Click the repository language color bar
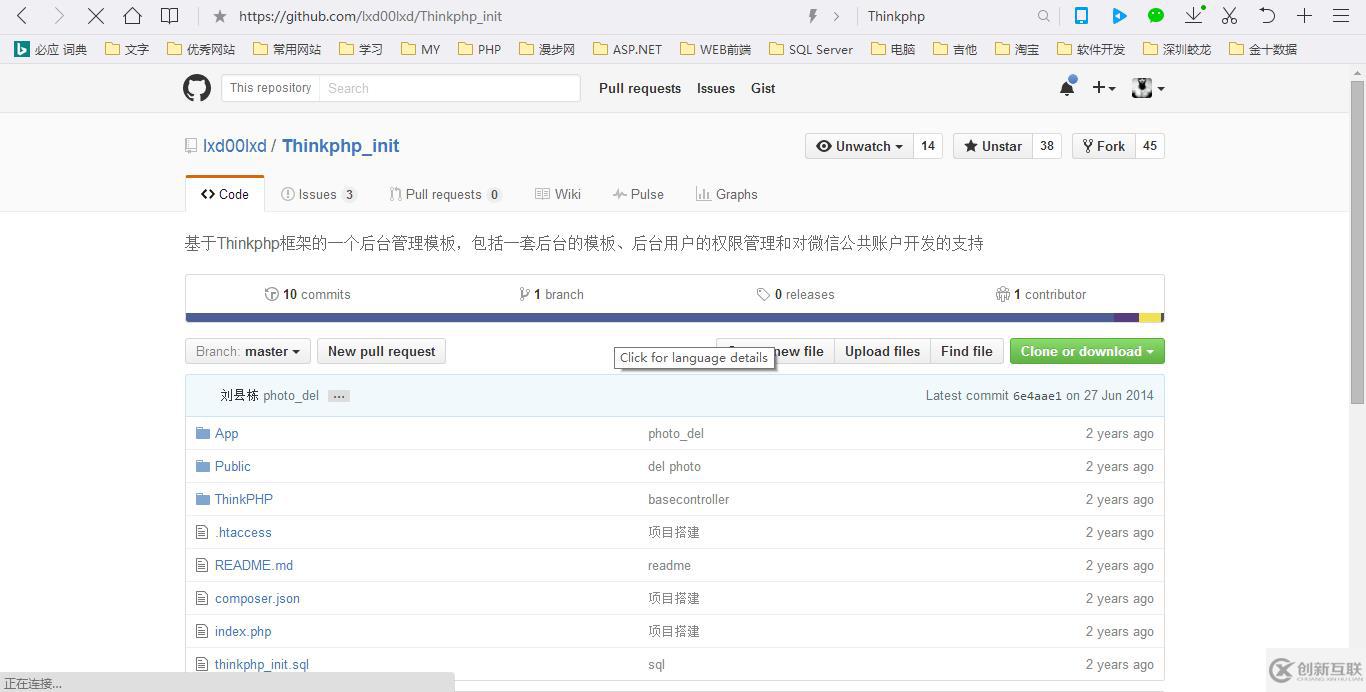The height and width of the screenshot is (692, 1366). (x=650, y=318)
